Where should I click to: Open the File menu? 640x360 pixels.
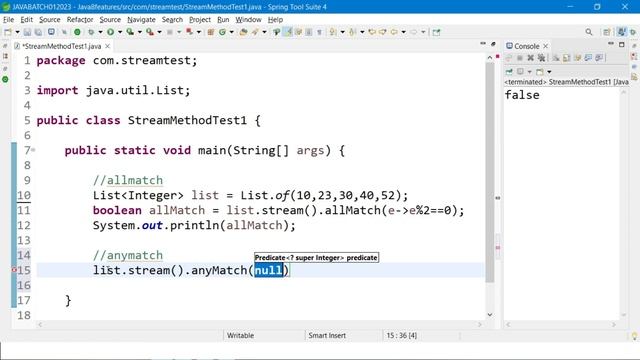8,20
